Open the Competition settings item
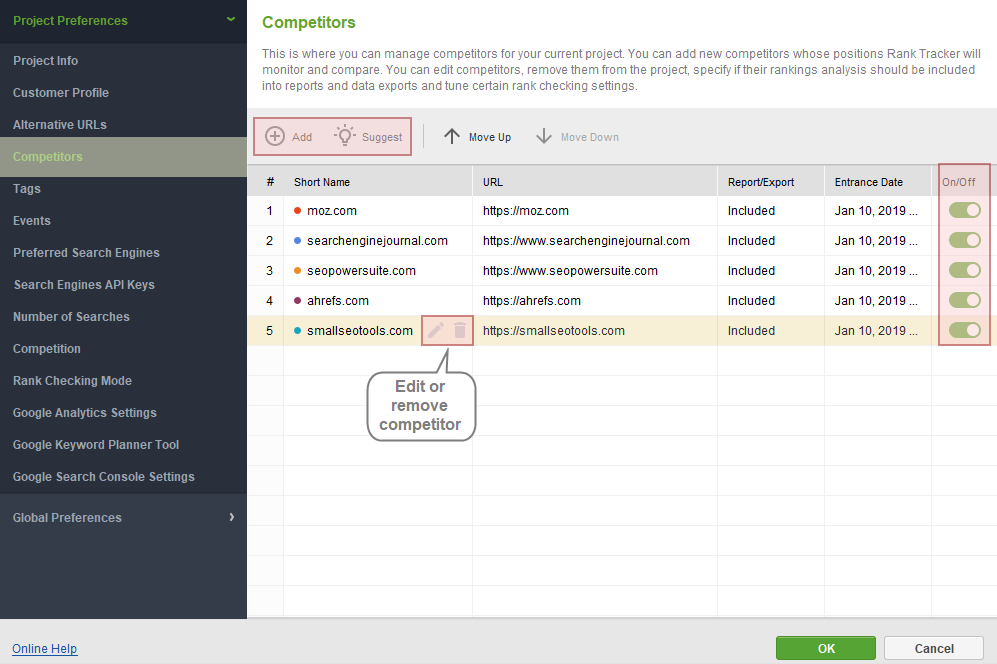This screenshot has height=664, width=997. coord(123,349)
